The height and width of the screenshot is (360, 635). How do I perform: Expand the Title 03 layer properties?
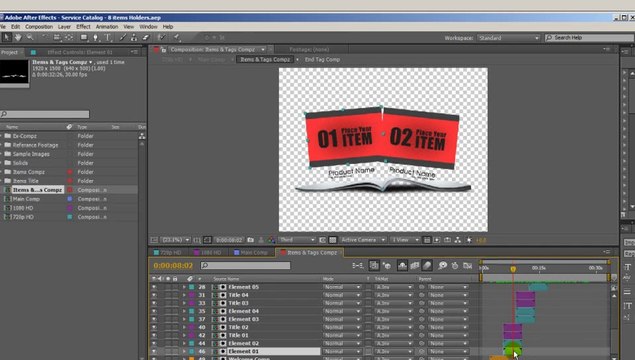[x=184, y=303]
